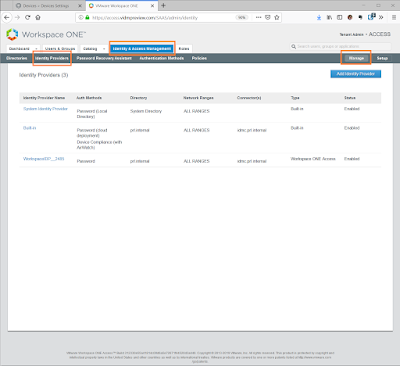400x366 pixels.
Task: Click the Manage button
Action: (x=356, y=58)
